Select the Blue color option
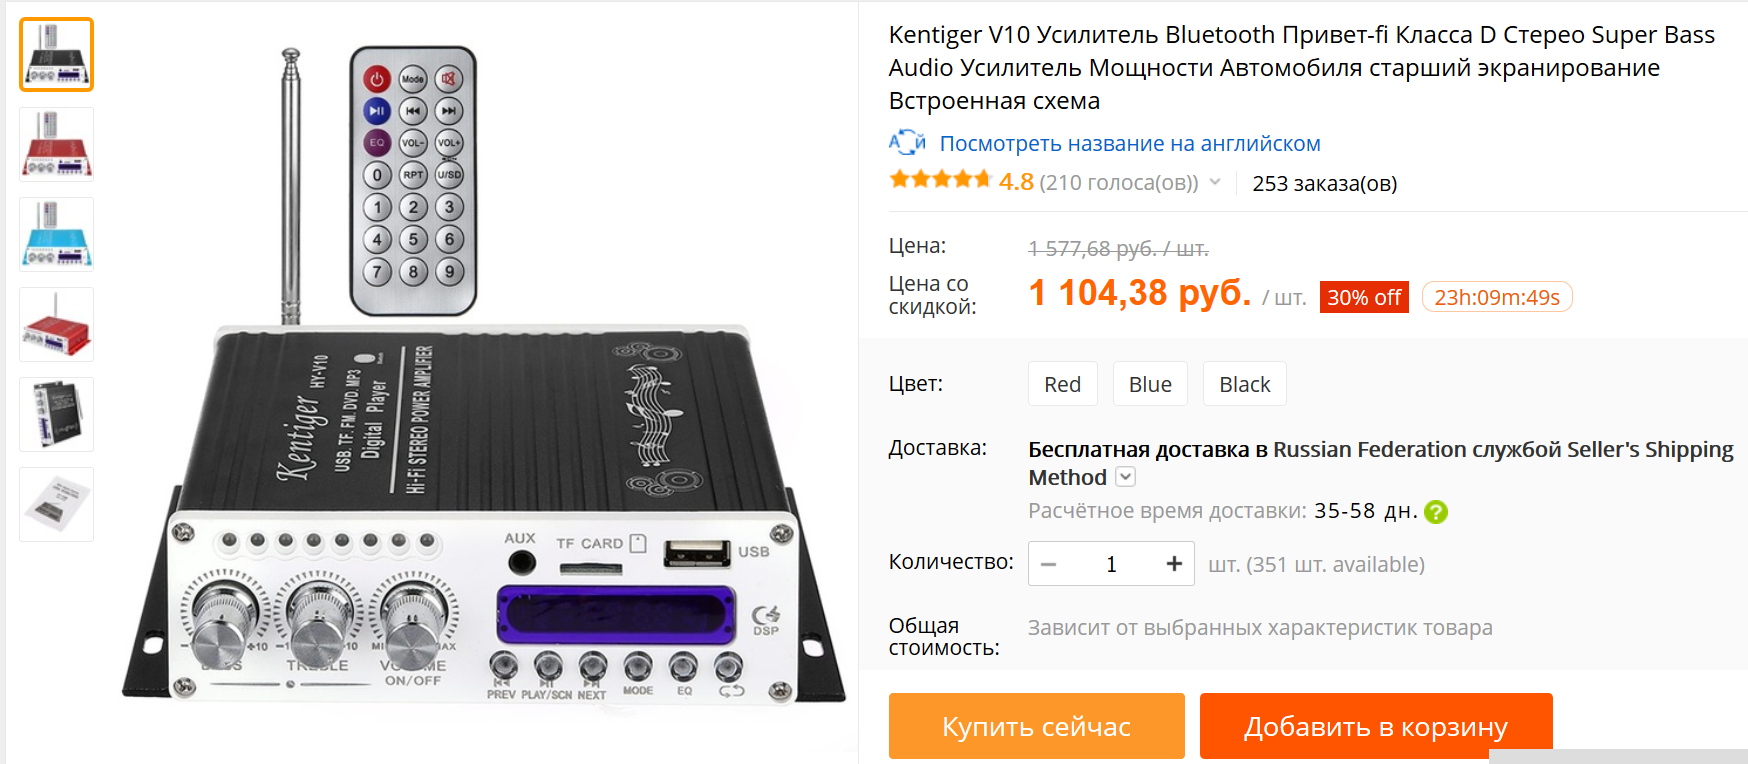Screen dimensions: 1748x764 1150,384
